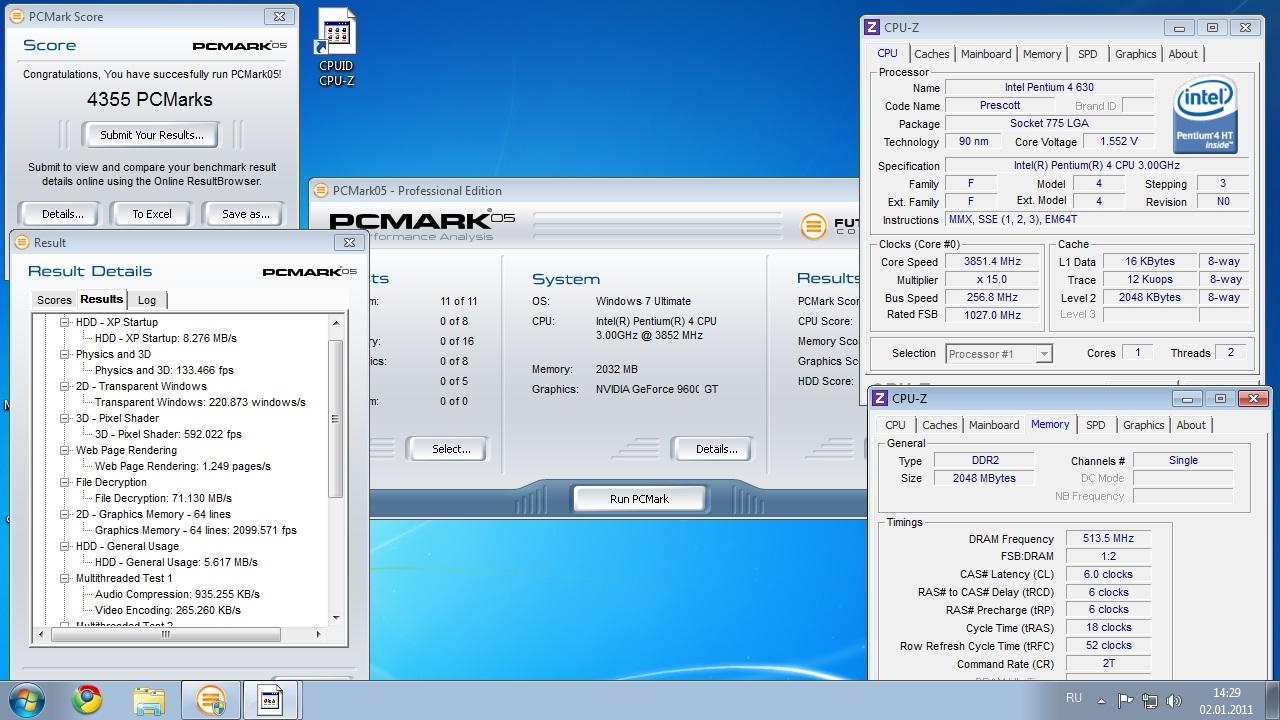This screenshot has height=720, width=1280.
Task: Click Submit Your Results button
Action: 152,135
